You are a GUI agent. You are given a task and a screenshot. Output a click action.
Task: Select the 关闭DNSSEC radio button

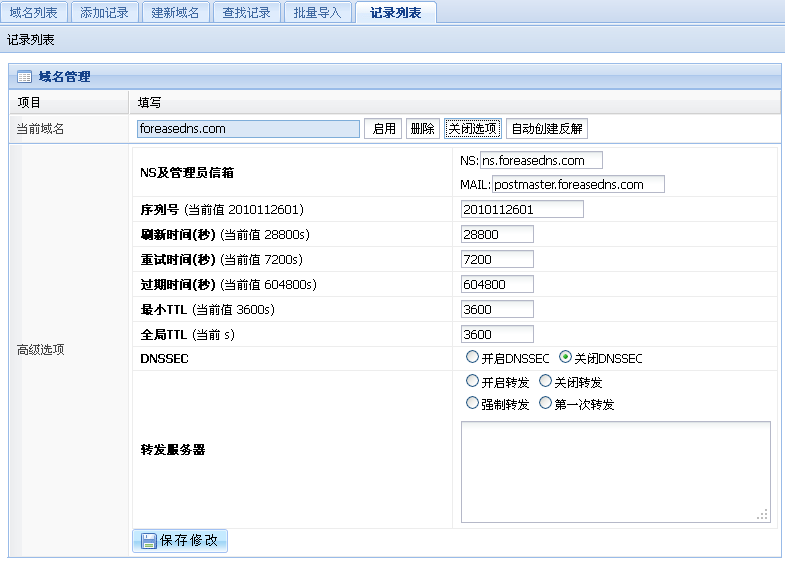tap(565, 357)
